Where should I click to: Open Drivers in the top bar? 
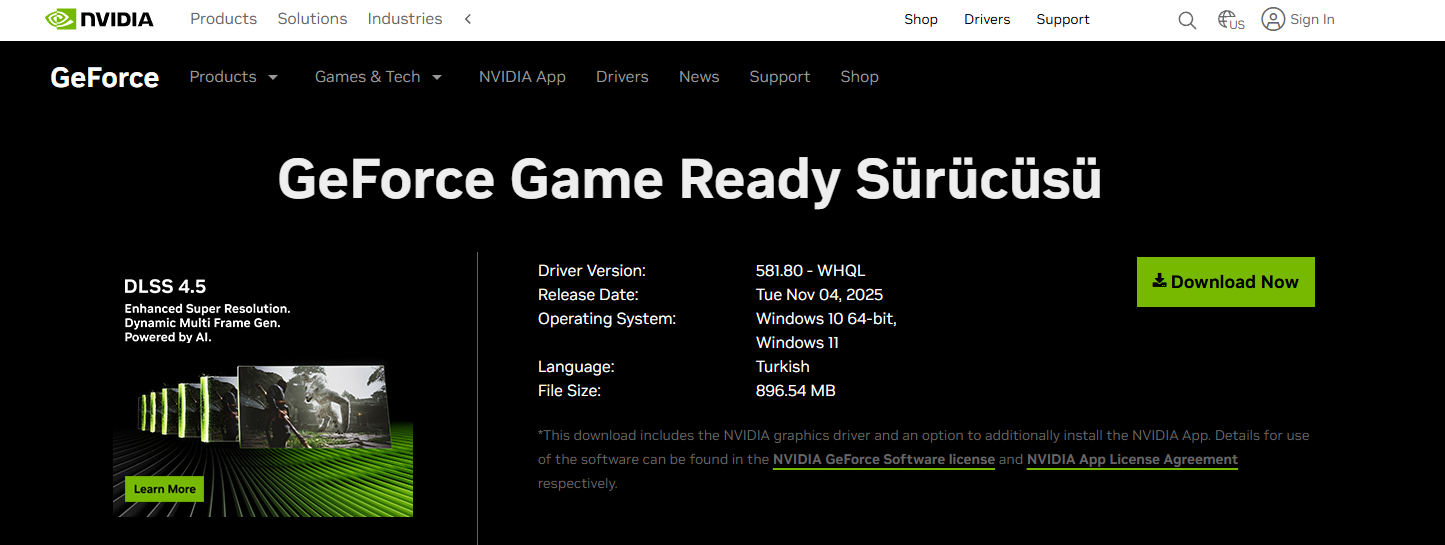point(987,19)
